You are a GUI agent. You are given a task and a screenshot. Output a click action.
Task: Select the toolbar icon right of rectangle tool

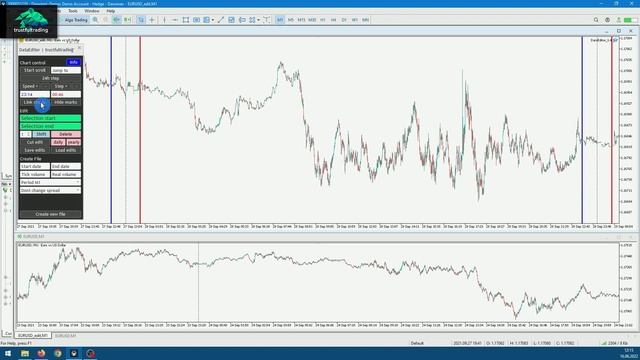pos(196,20)
